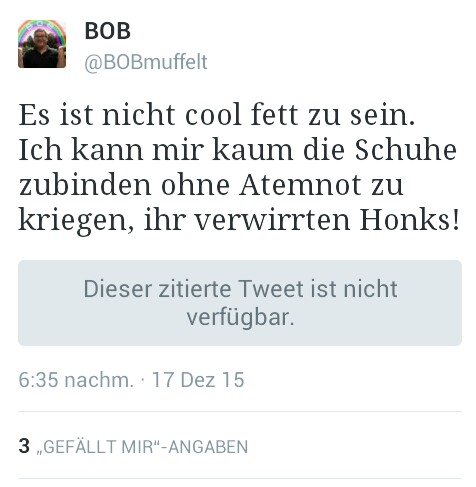Select the word 'Schuhe' in the tweet
This screenshot has width=476, height=487.
click(405, 150)
